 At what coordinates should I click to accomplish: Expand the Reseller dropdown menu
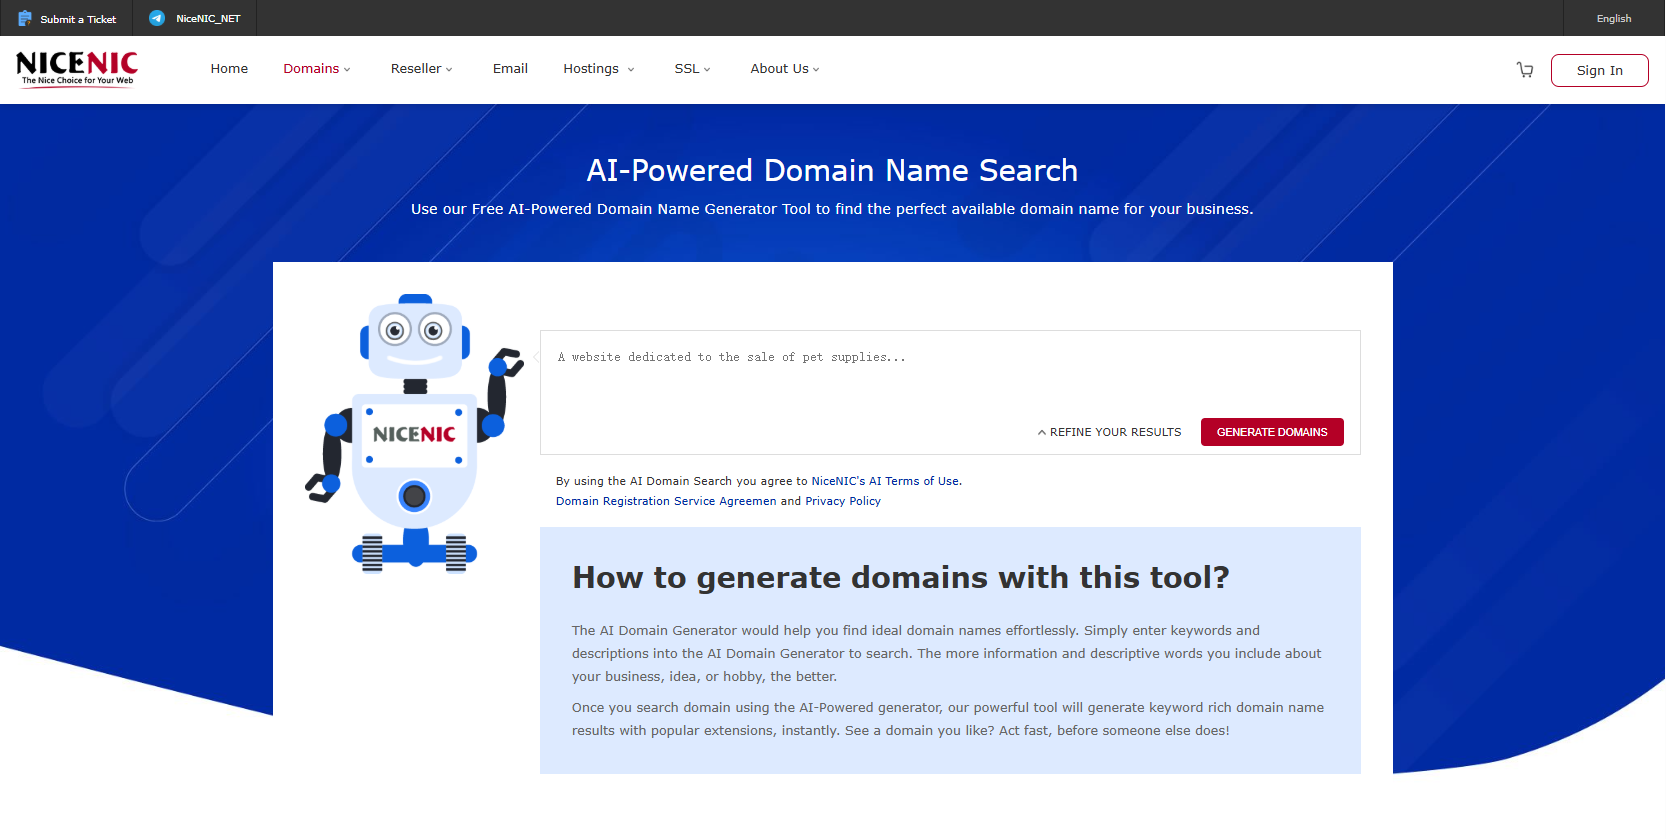point(422,69)
